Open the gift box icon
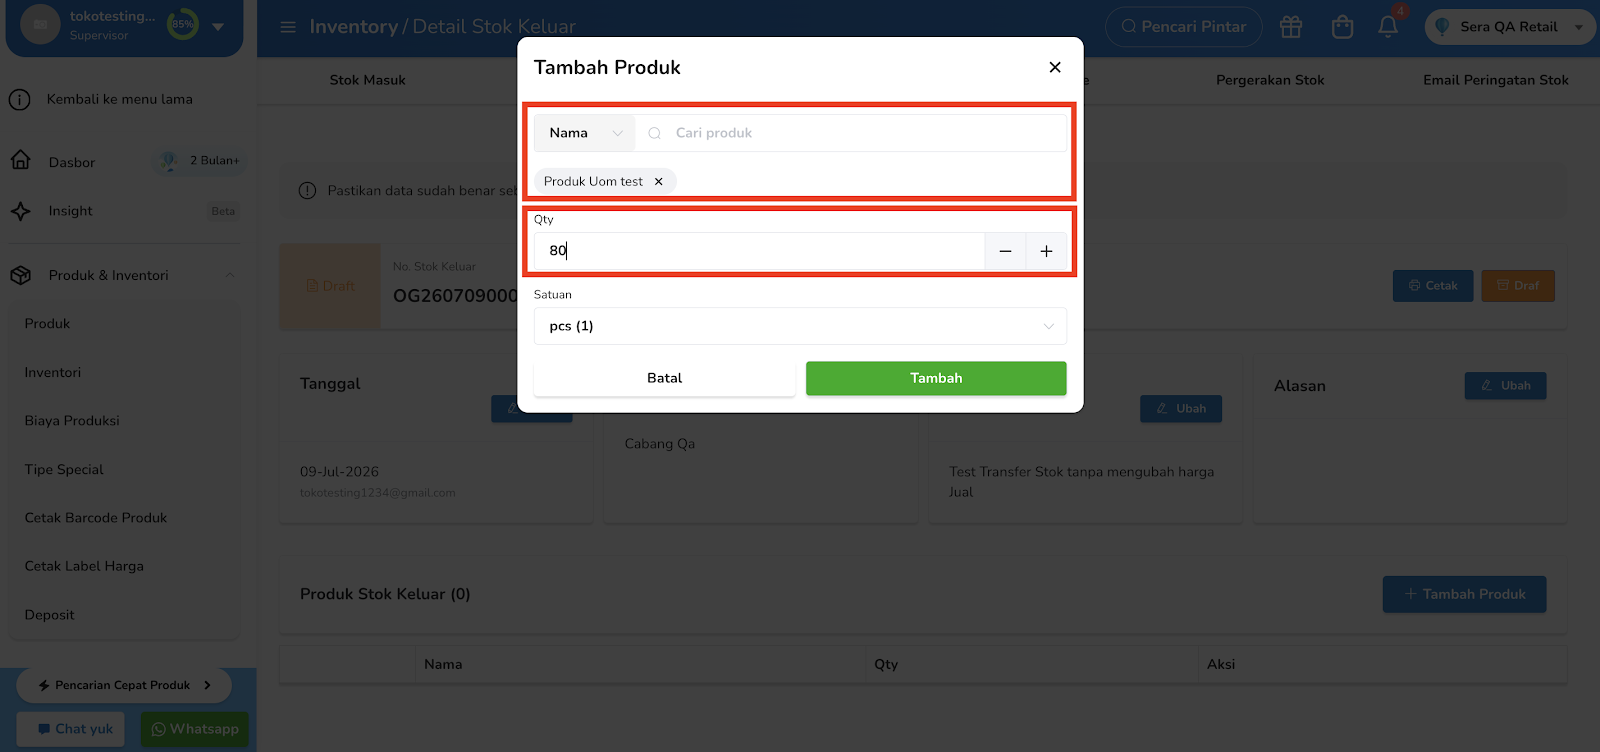Viewport: 1600px width, 752px height. 1291,27
